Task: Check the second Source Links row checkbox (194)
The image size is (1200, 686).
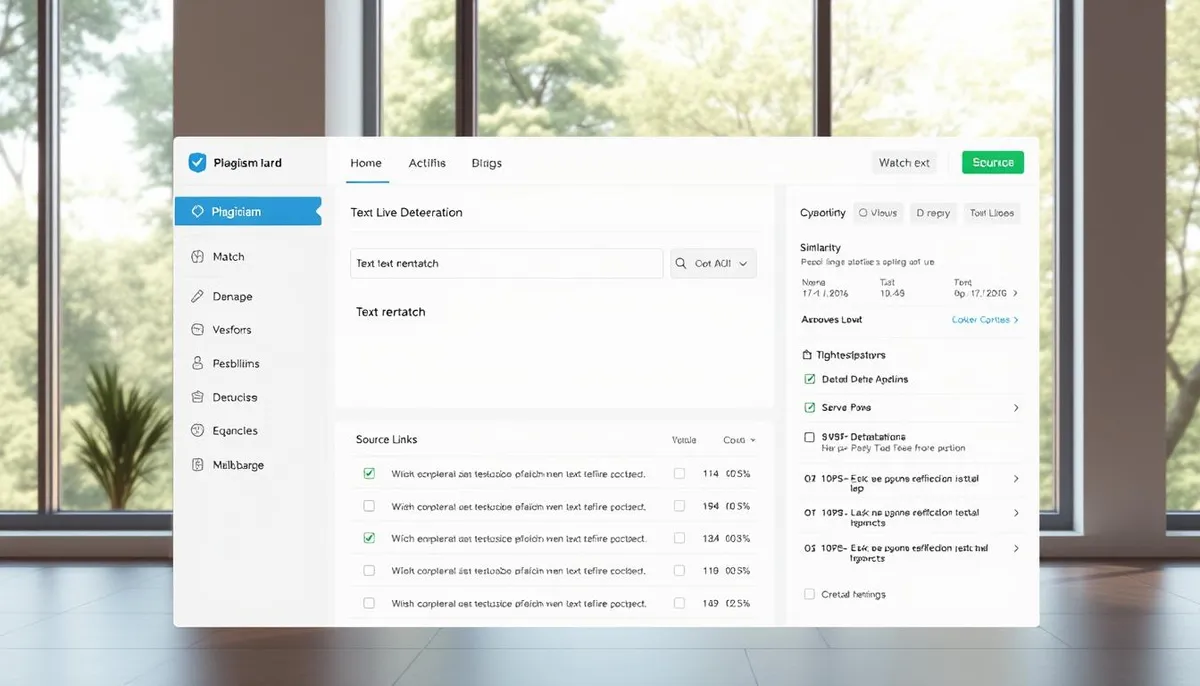Action: point(369,506)
